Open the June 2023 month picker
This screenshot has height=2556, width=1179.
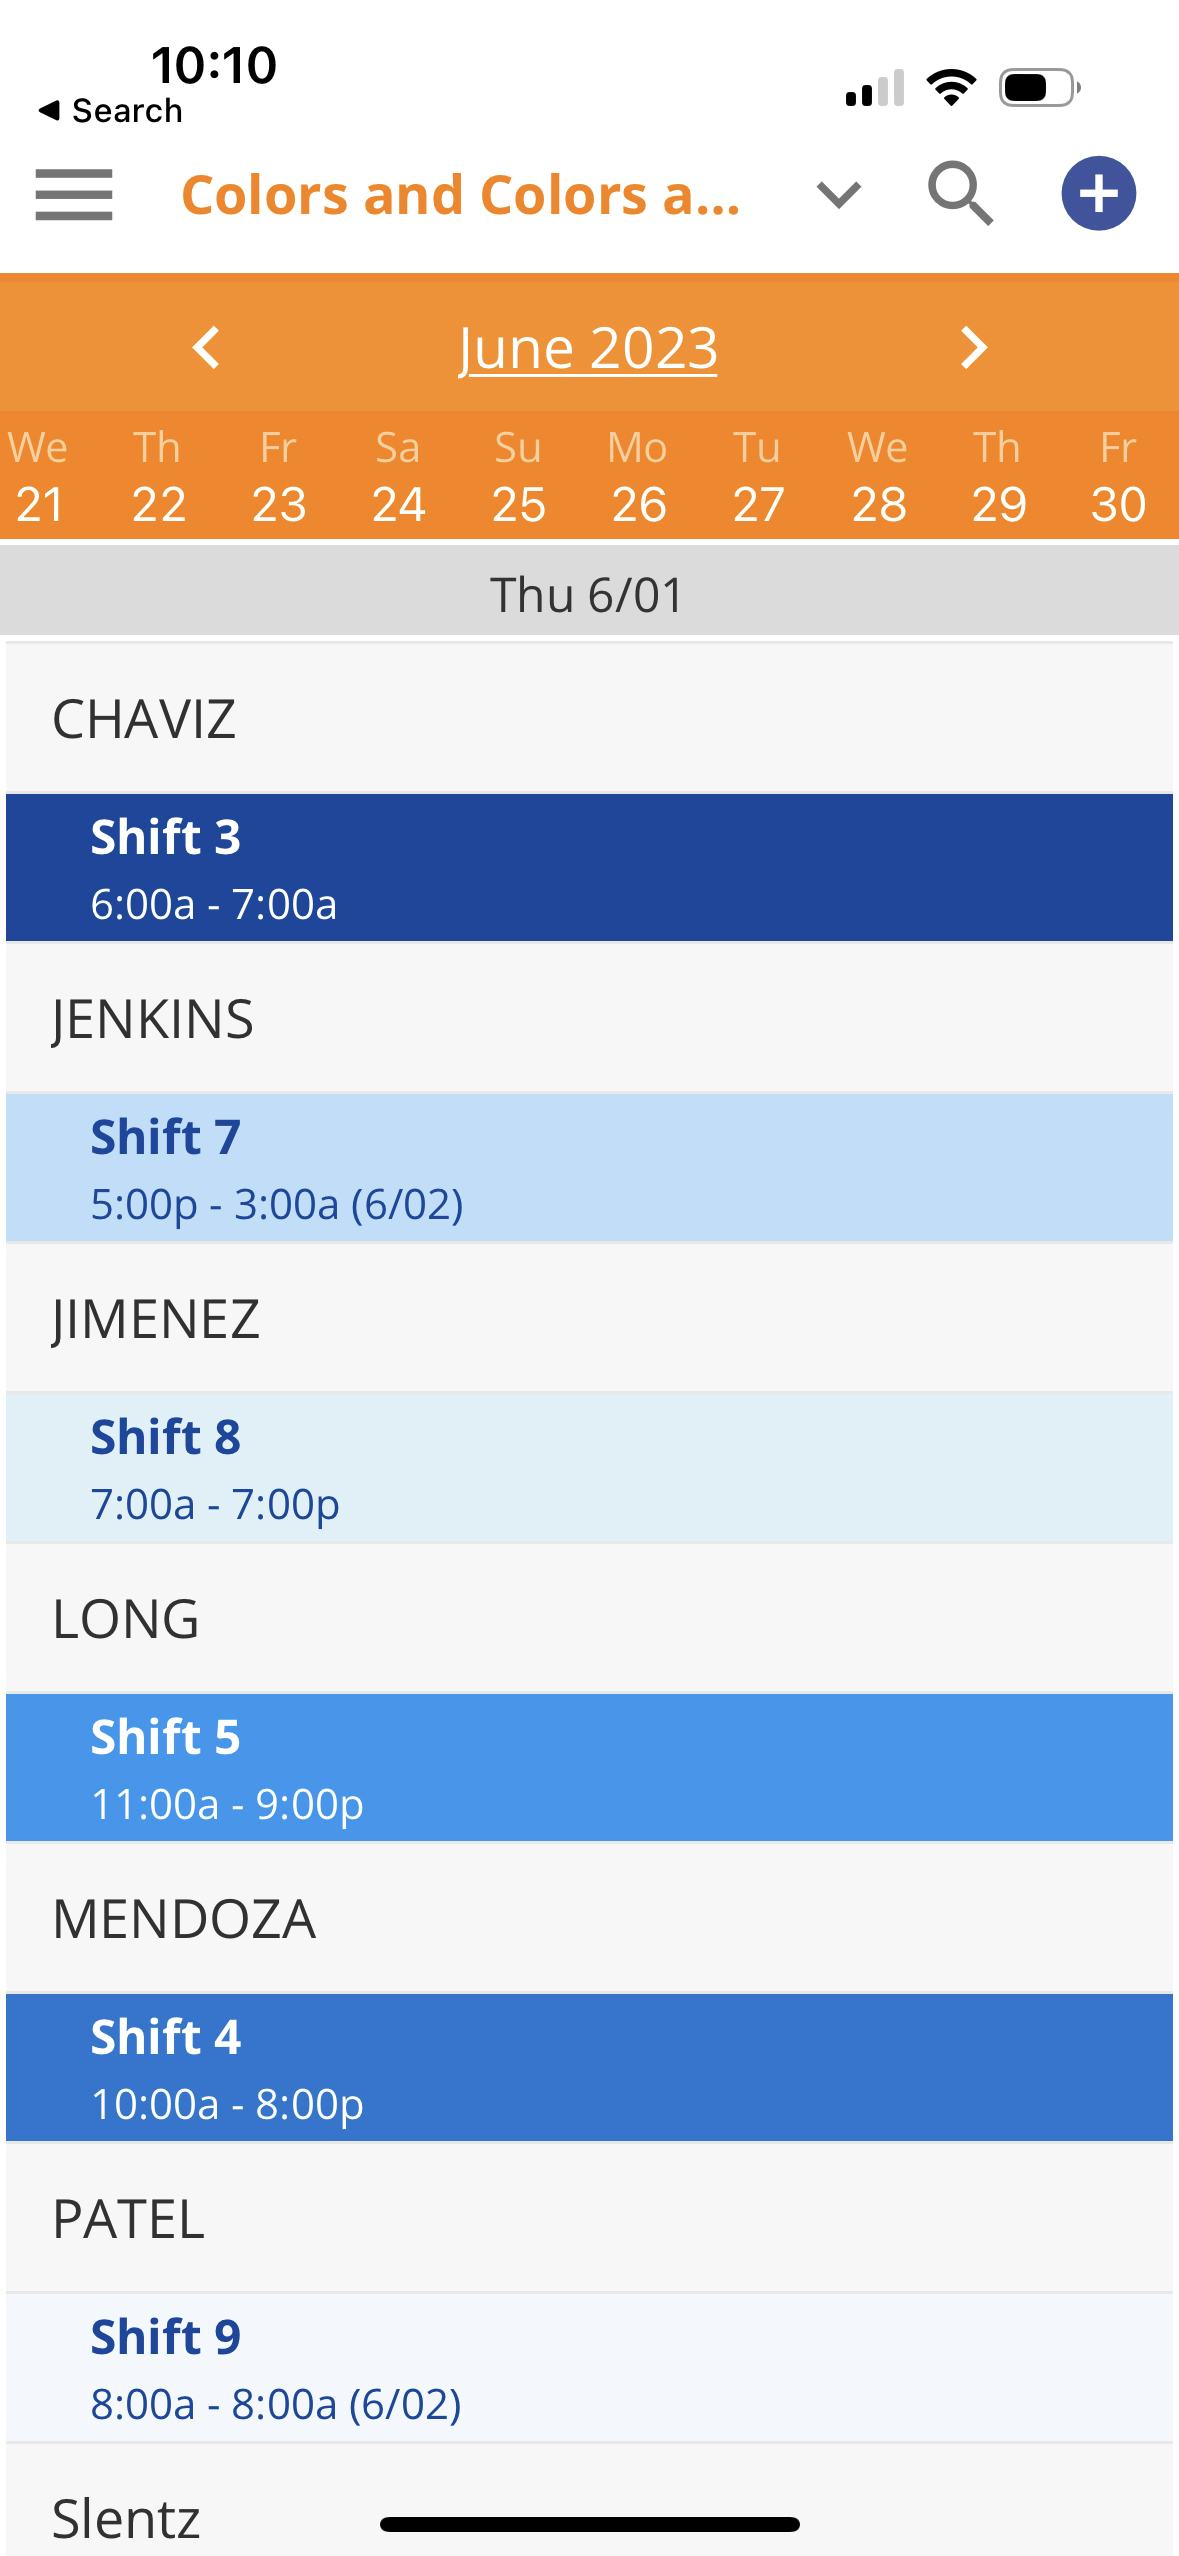(x=588, y=348)
